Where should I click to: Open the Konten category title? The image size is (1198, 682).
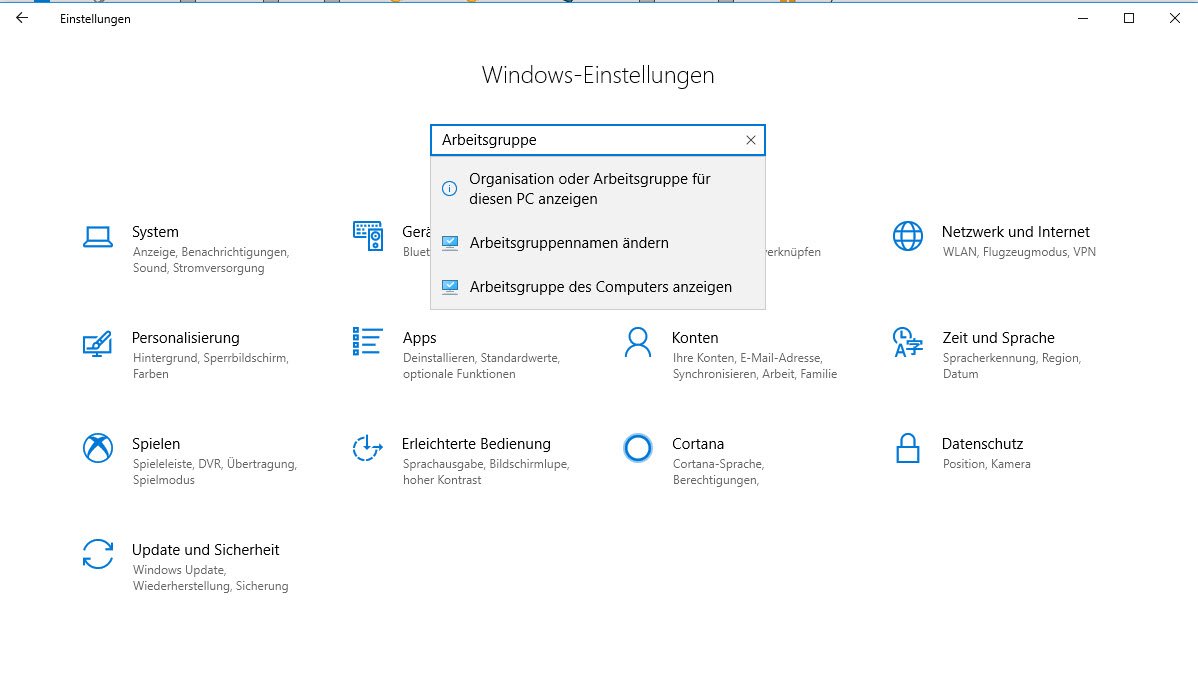695,338
